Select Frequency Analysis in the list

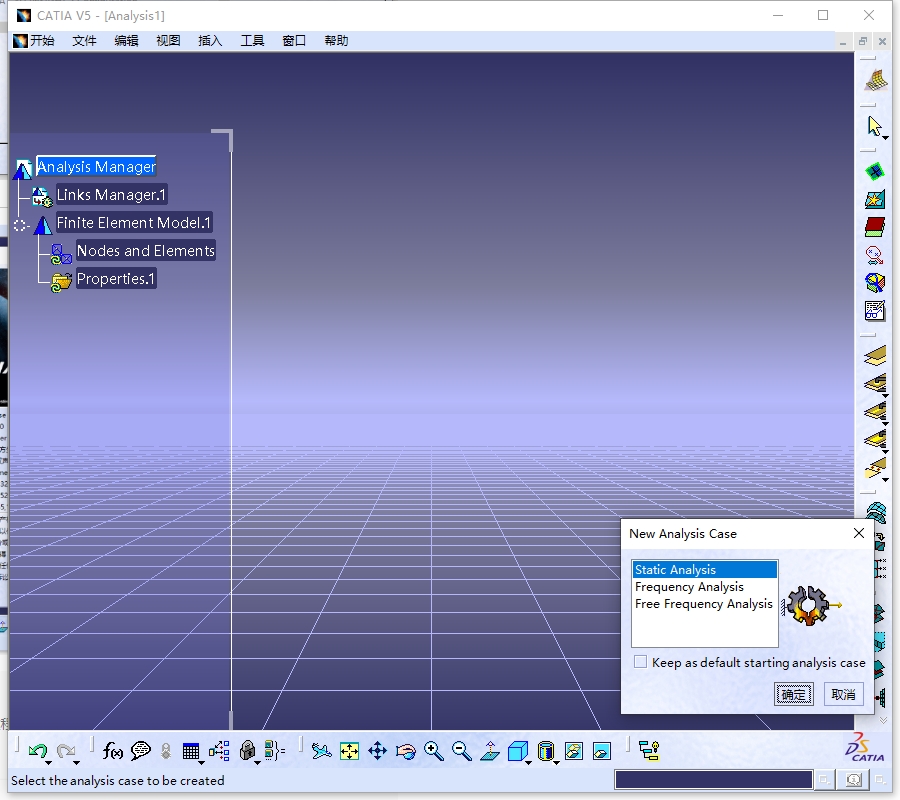coord(705,587)
